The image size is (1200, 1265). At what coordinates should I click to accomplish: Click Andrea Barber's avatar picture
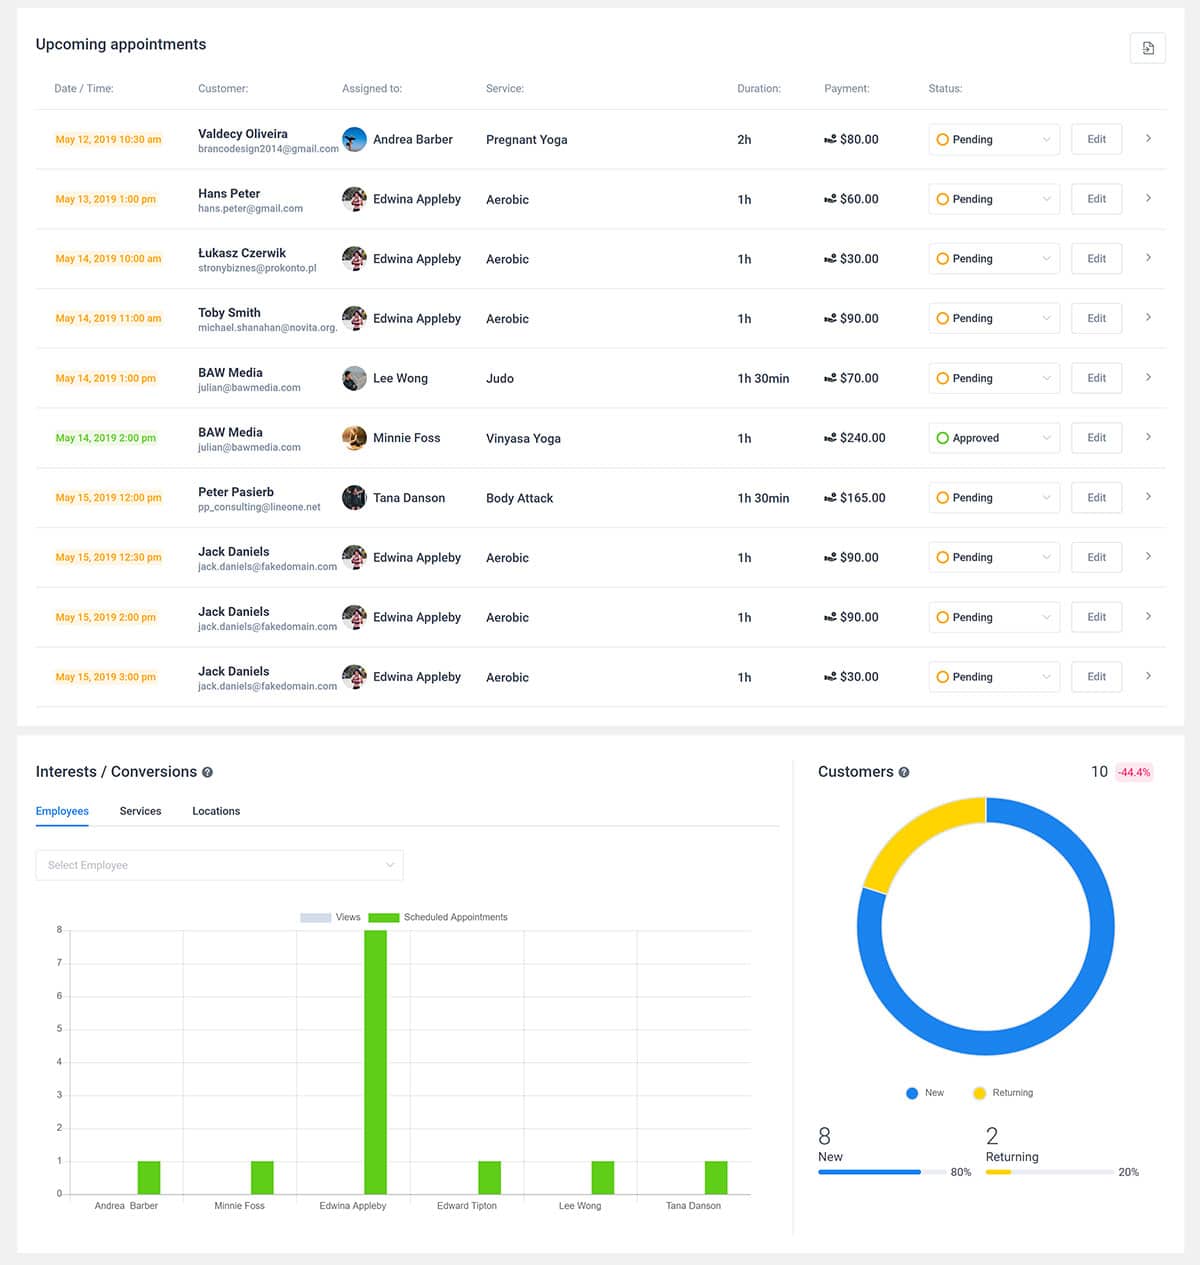click(354, 139)
